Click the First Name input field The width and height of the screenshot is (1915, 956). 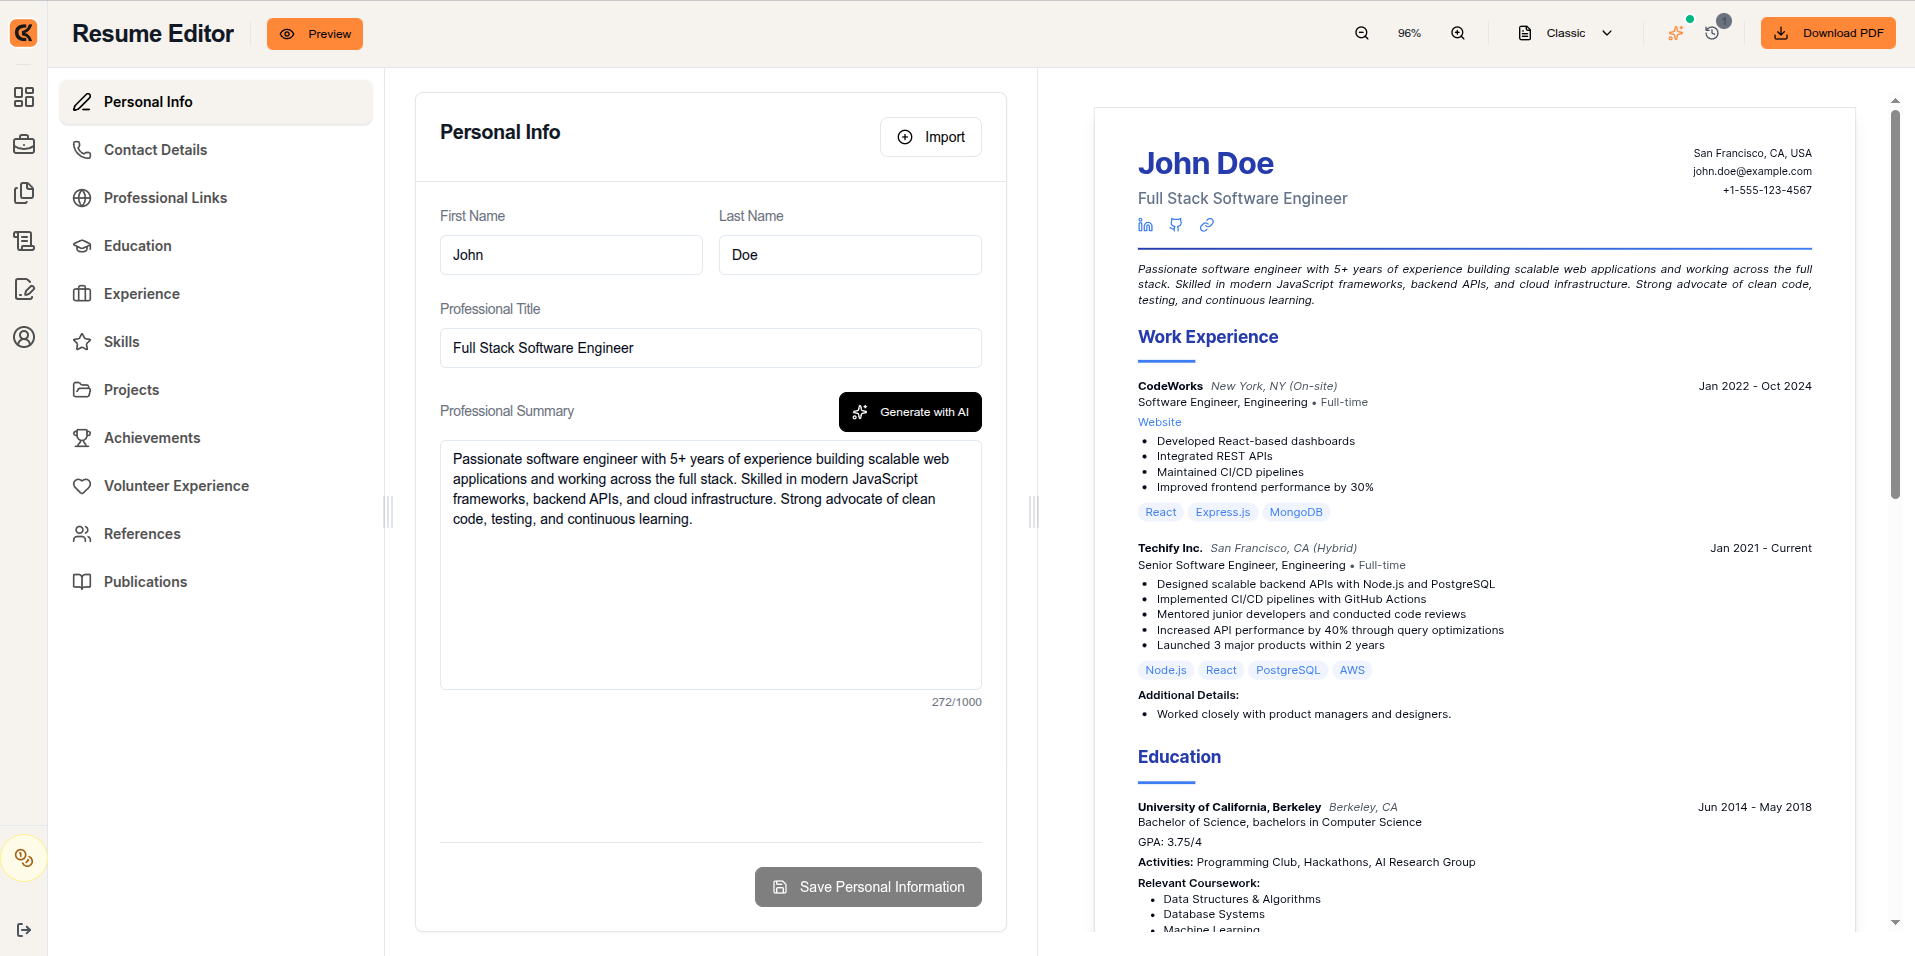tap(571, 255)
